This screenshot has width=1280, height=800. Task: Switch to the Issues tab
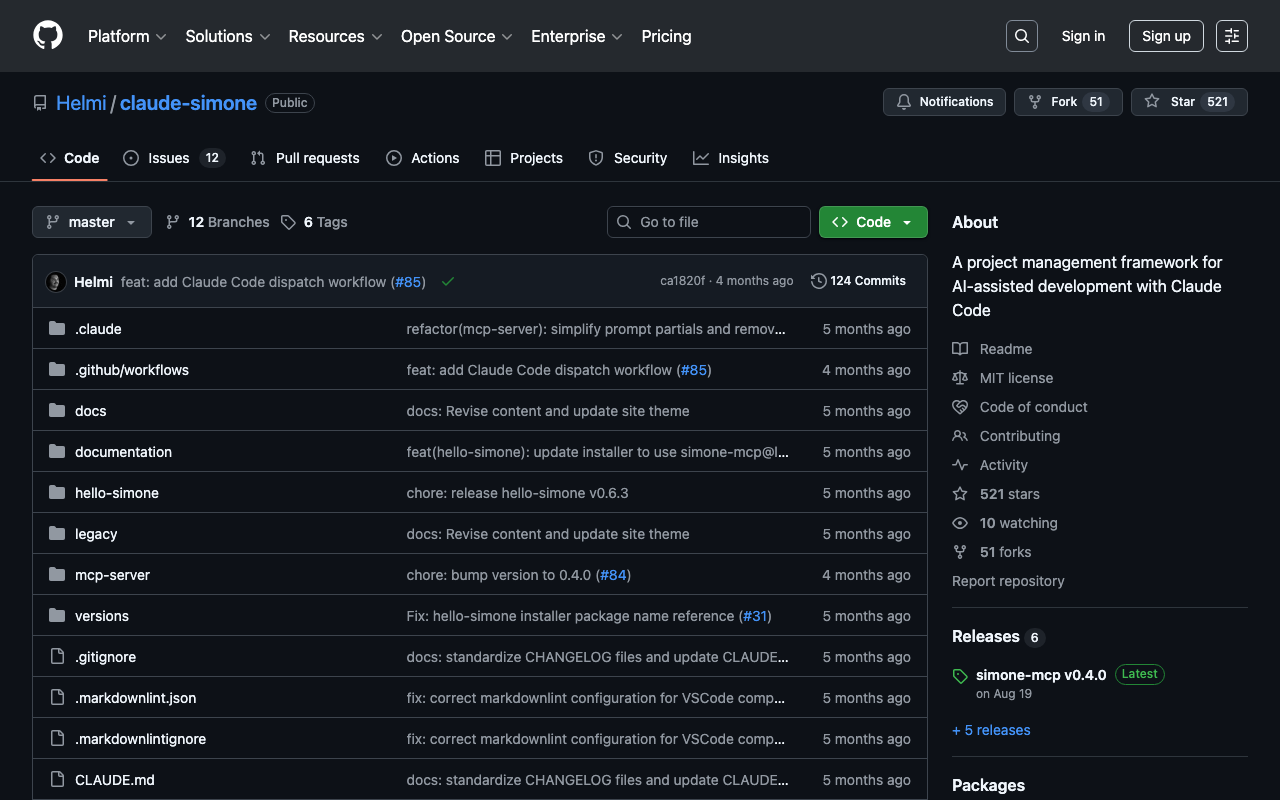tap(168, 158)
